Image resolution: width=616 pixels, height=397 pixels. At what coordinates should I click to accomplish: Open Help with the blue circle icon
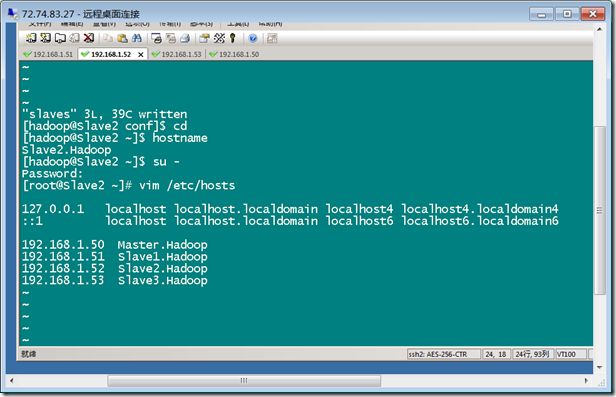(253, 38)
